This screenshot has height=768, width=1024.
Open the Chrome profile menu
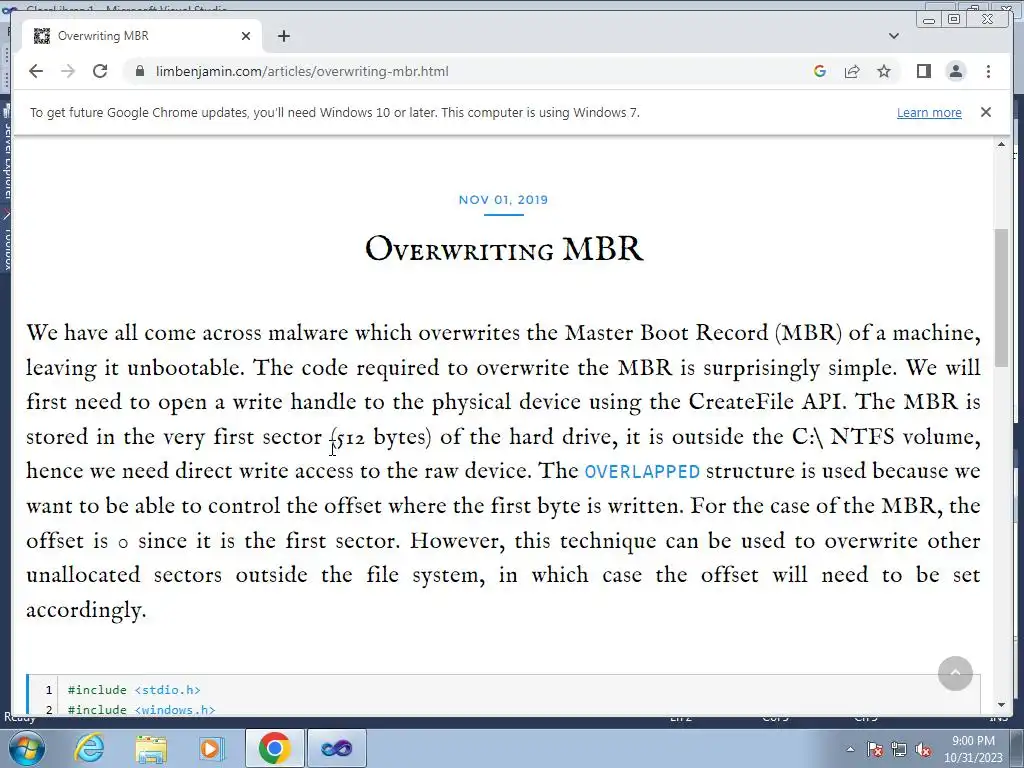coord(955,71)
